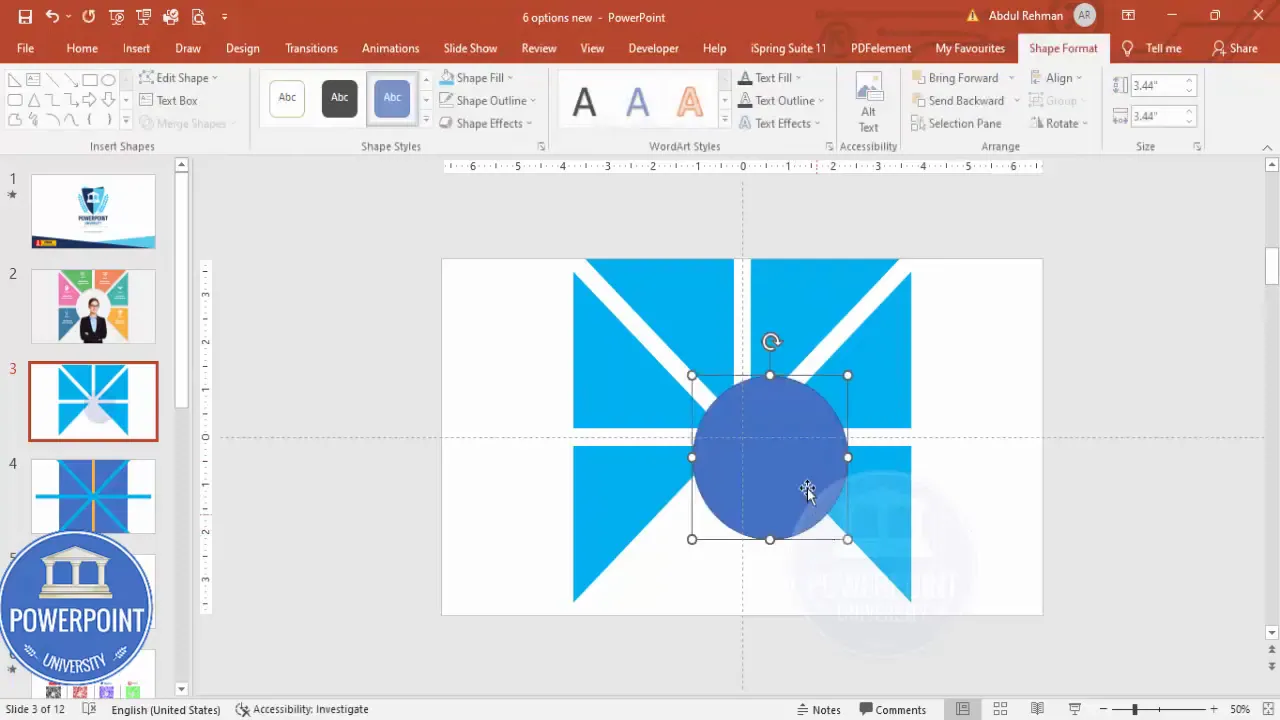This screenshot has width=1280, height=720.
Task: Switch to the Insert tab
Action: [x=137, y=48]
